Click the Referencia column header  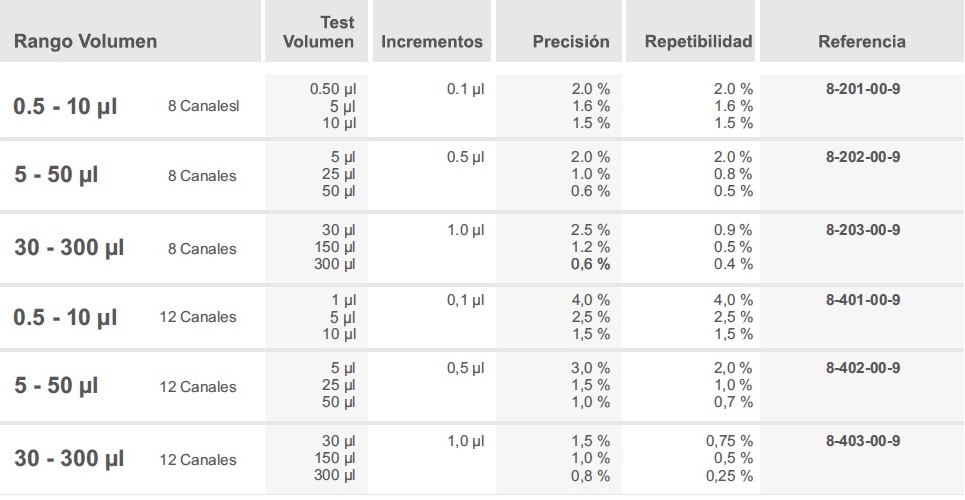861,42
